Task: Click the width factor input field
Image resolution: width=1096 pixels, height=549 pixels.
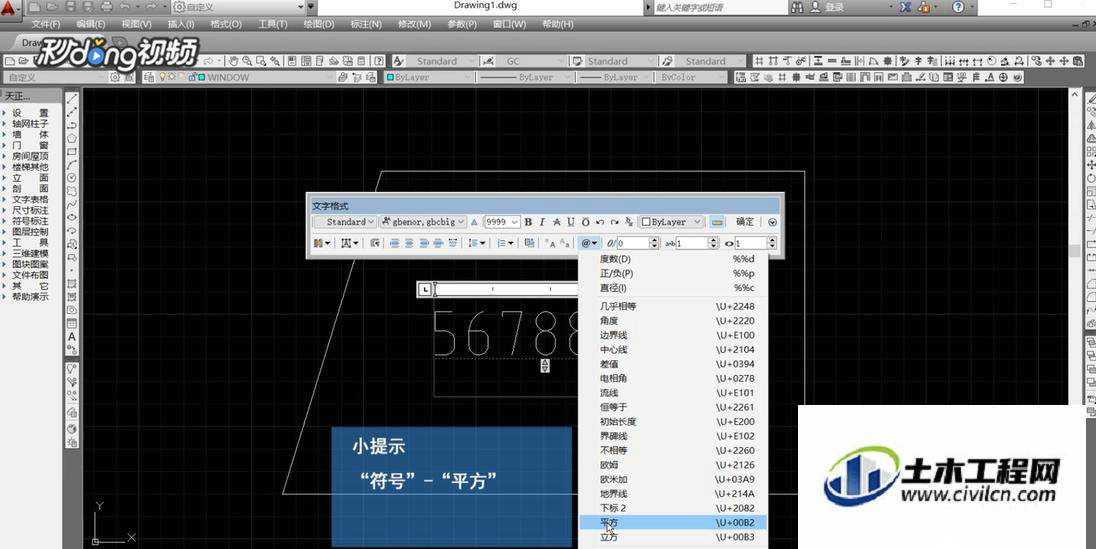Action: [751, 243]
